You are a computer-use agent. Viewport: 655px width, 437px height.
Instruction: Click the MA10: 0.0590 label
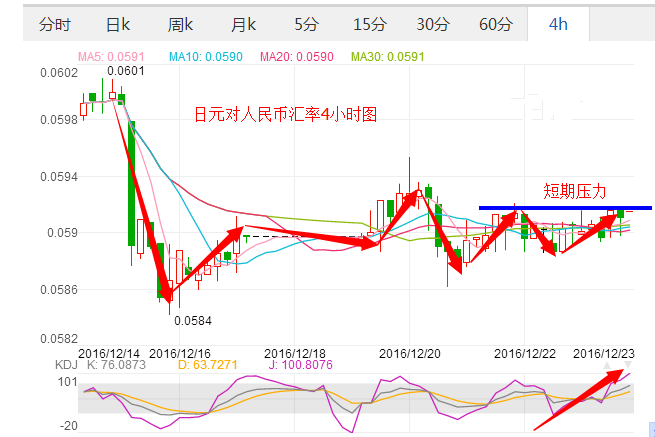click(206, 56)
